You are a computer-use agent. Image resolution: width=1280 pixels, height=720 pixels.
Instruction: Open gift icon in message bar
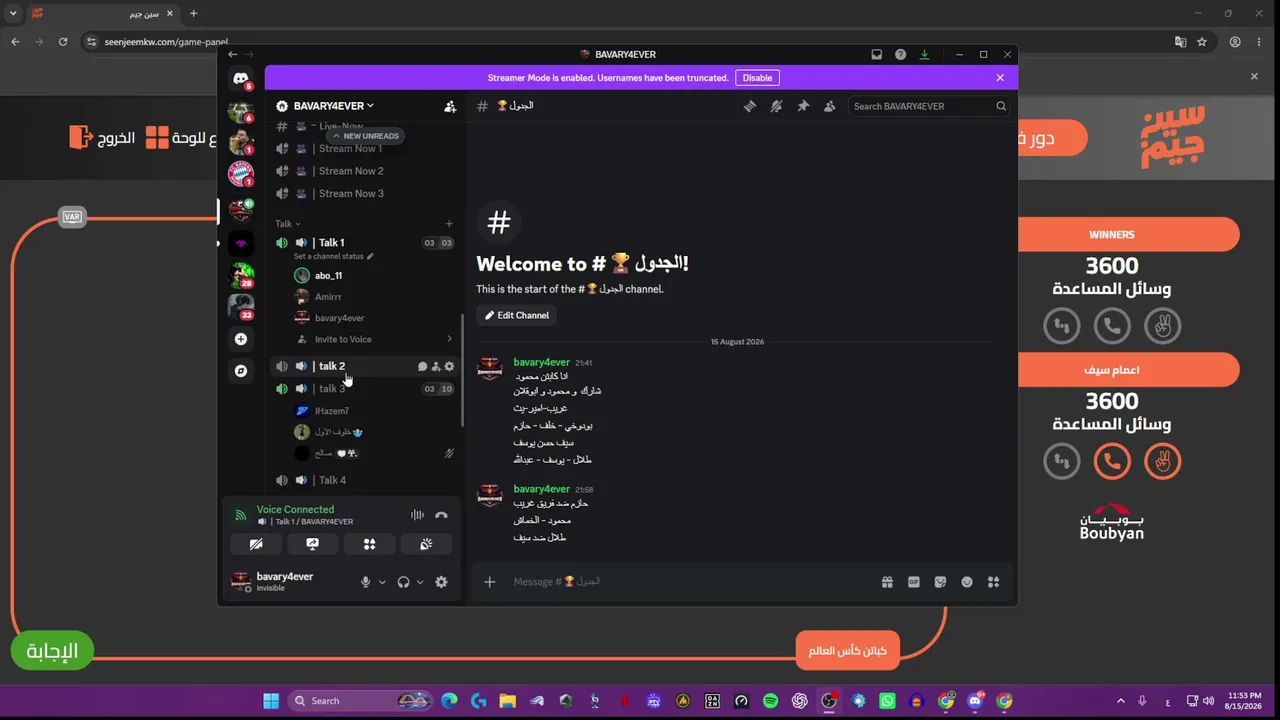coord(887,582)
